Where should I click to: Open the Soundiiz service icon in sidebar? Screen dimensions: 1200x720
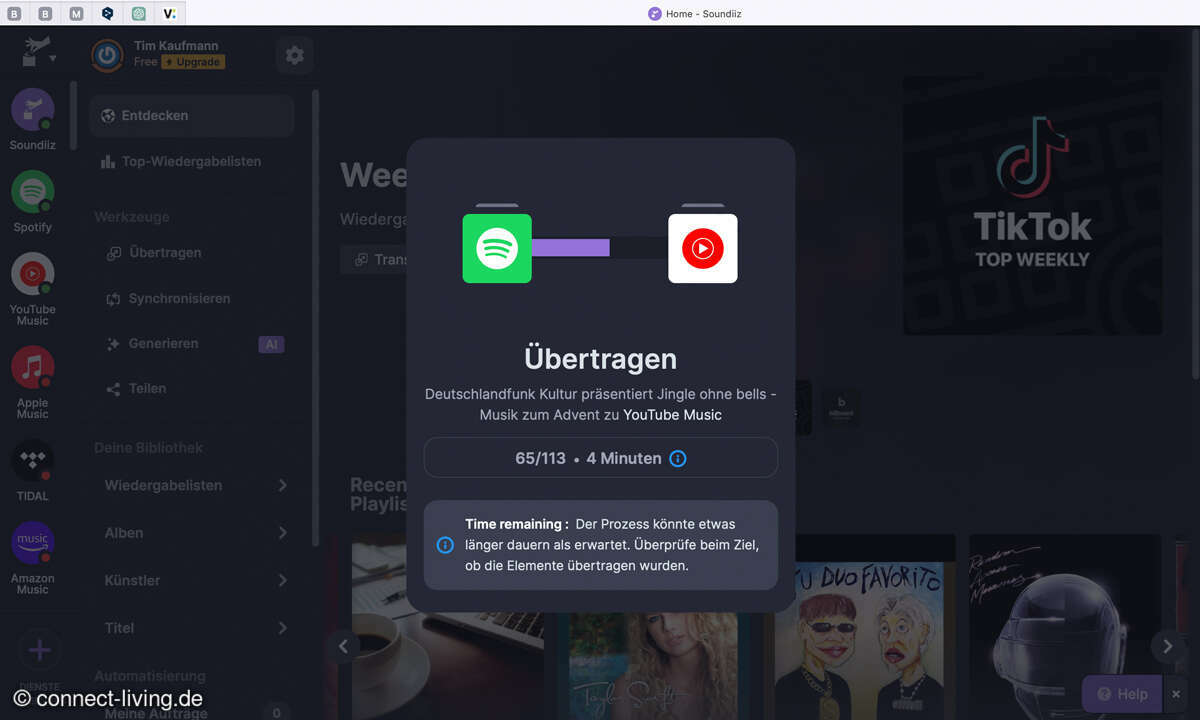tap(33, 110)
